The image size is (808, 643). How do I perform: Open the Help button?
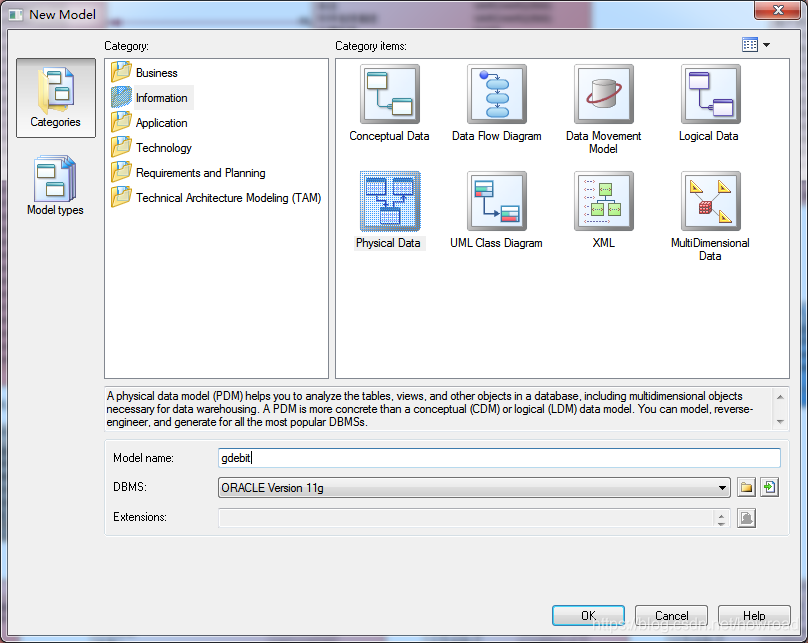pyautogui.click(x=754, y=616)
